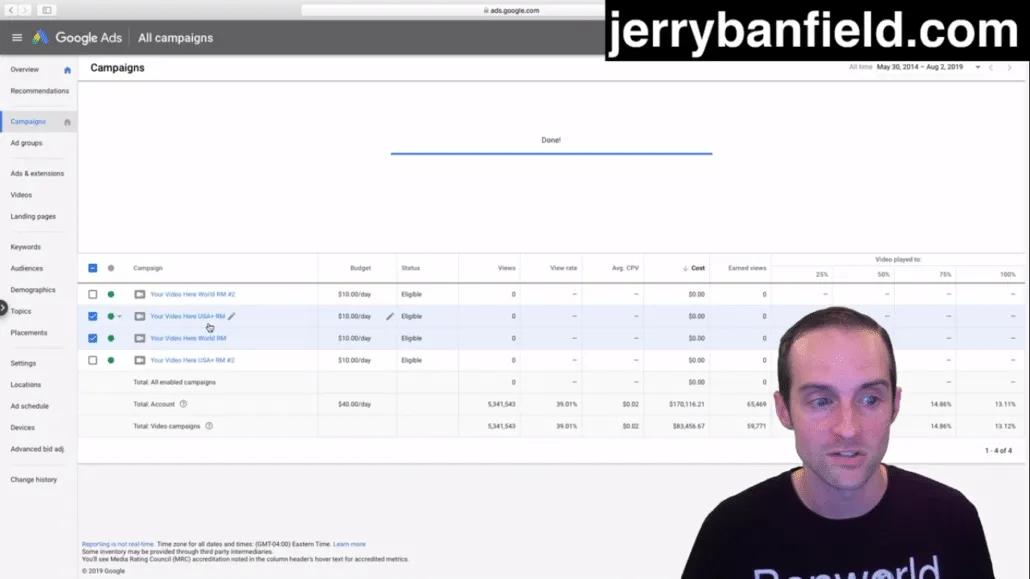Viewport: 1030px width, 579px height.
Task: Click help icon next to Total: Video campaigns
Action: pos(209,426)
